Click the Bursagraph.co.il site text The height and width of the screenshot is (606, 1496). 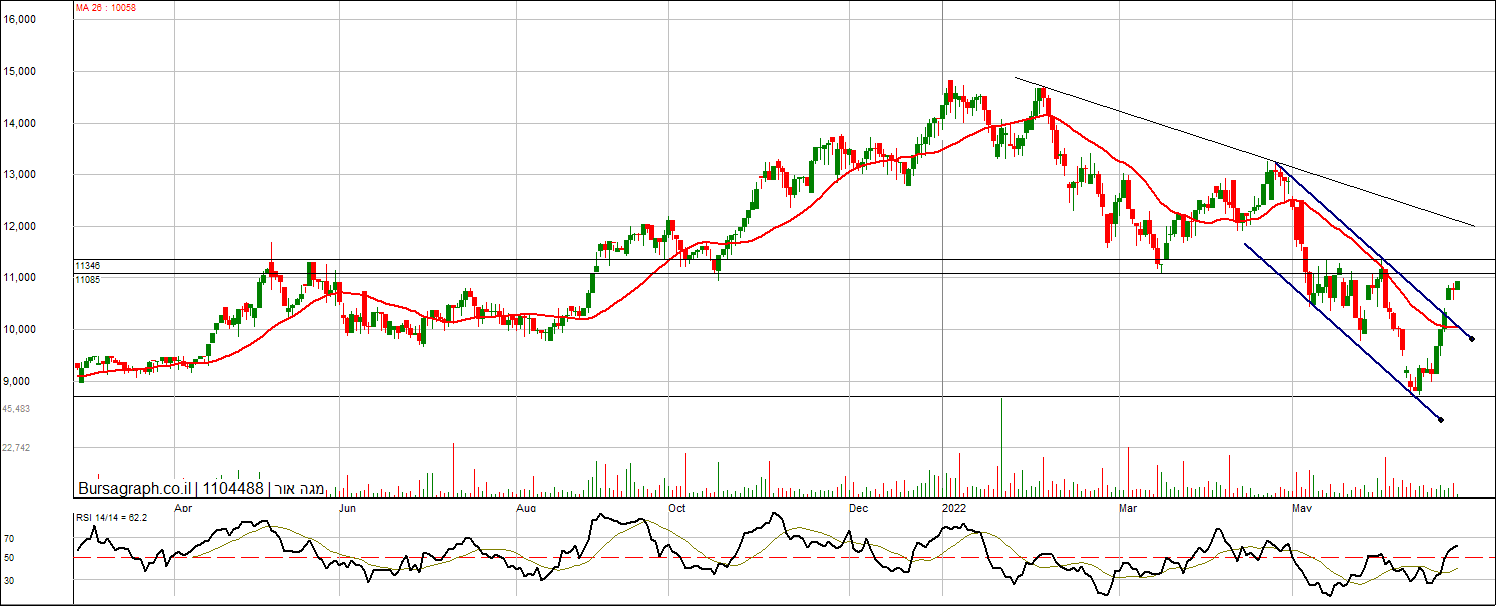135,489
